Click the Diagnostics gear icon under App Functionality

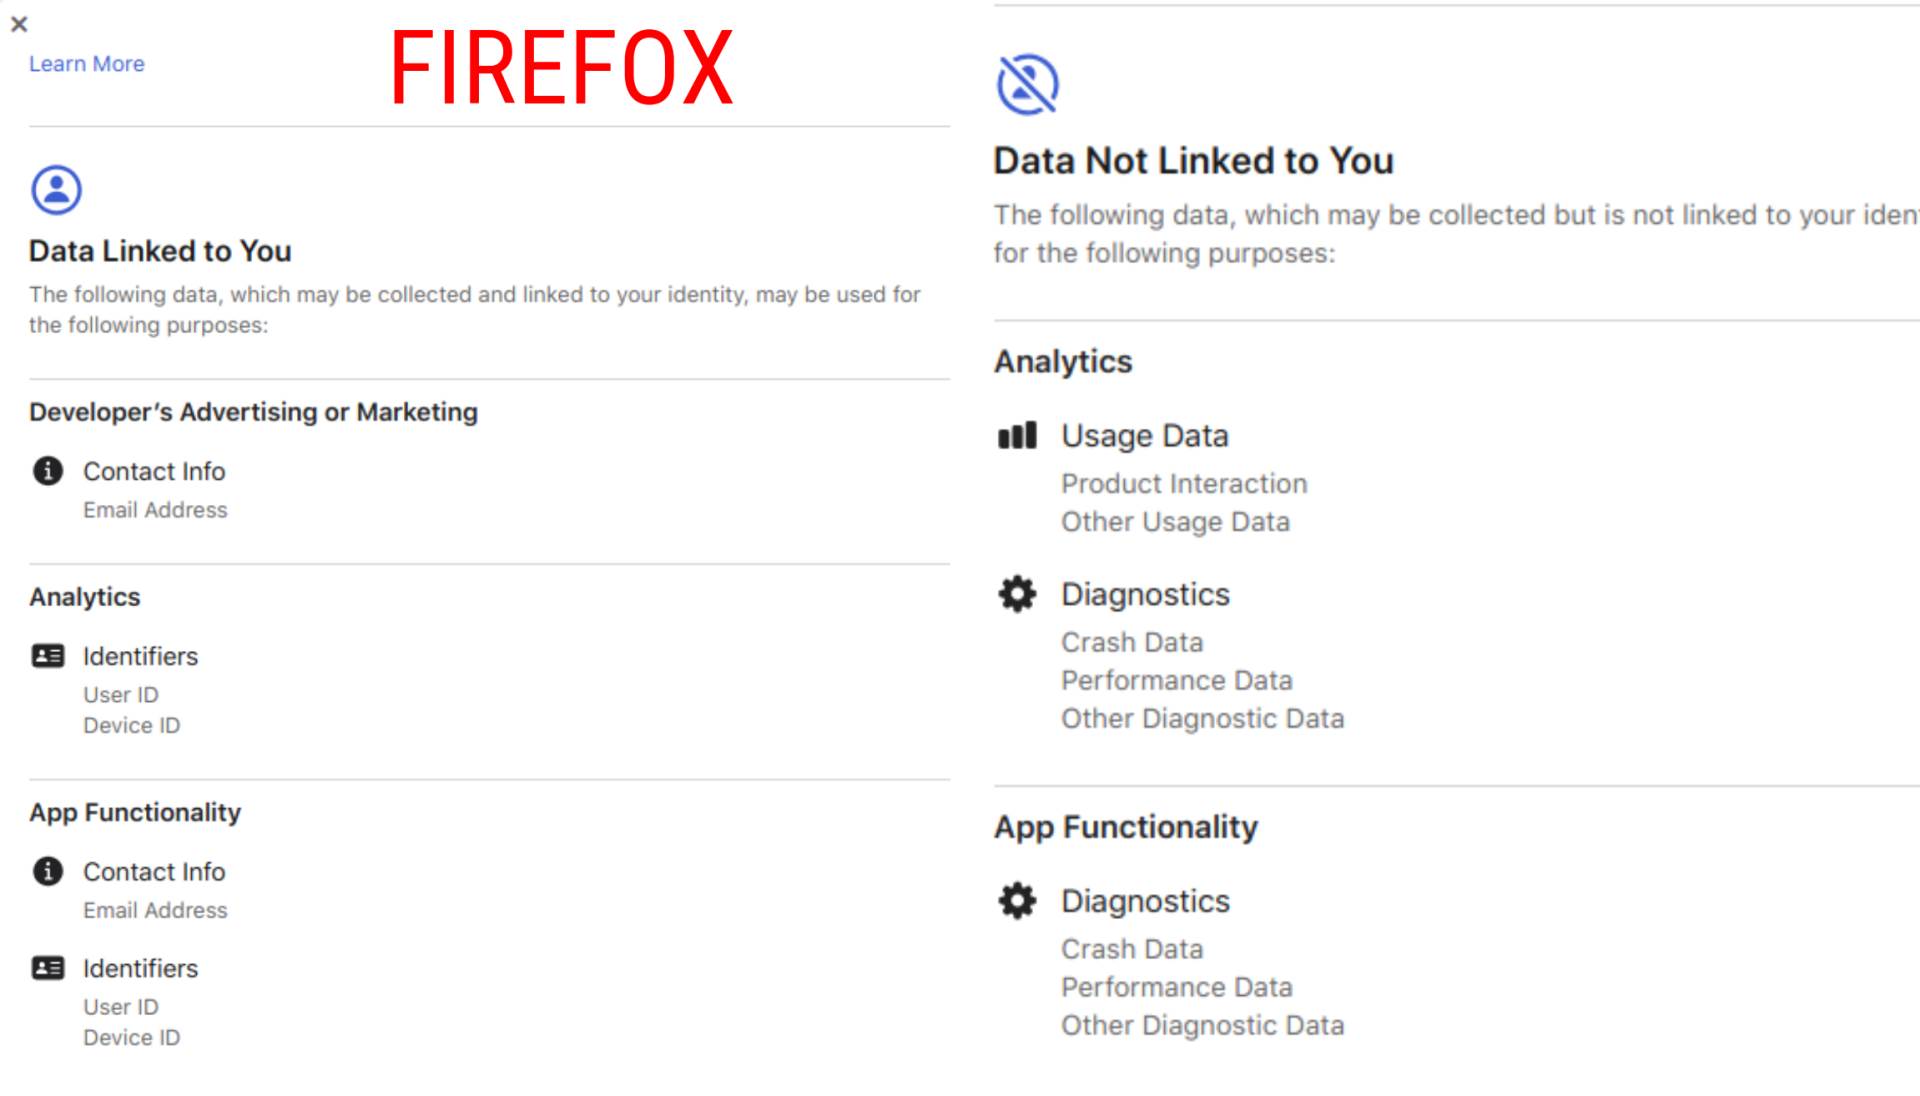point(1016,901)
